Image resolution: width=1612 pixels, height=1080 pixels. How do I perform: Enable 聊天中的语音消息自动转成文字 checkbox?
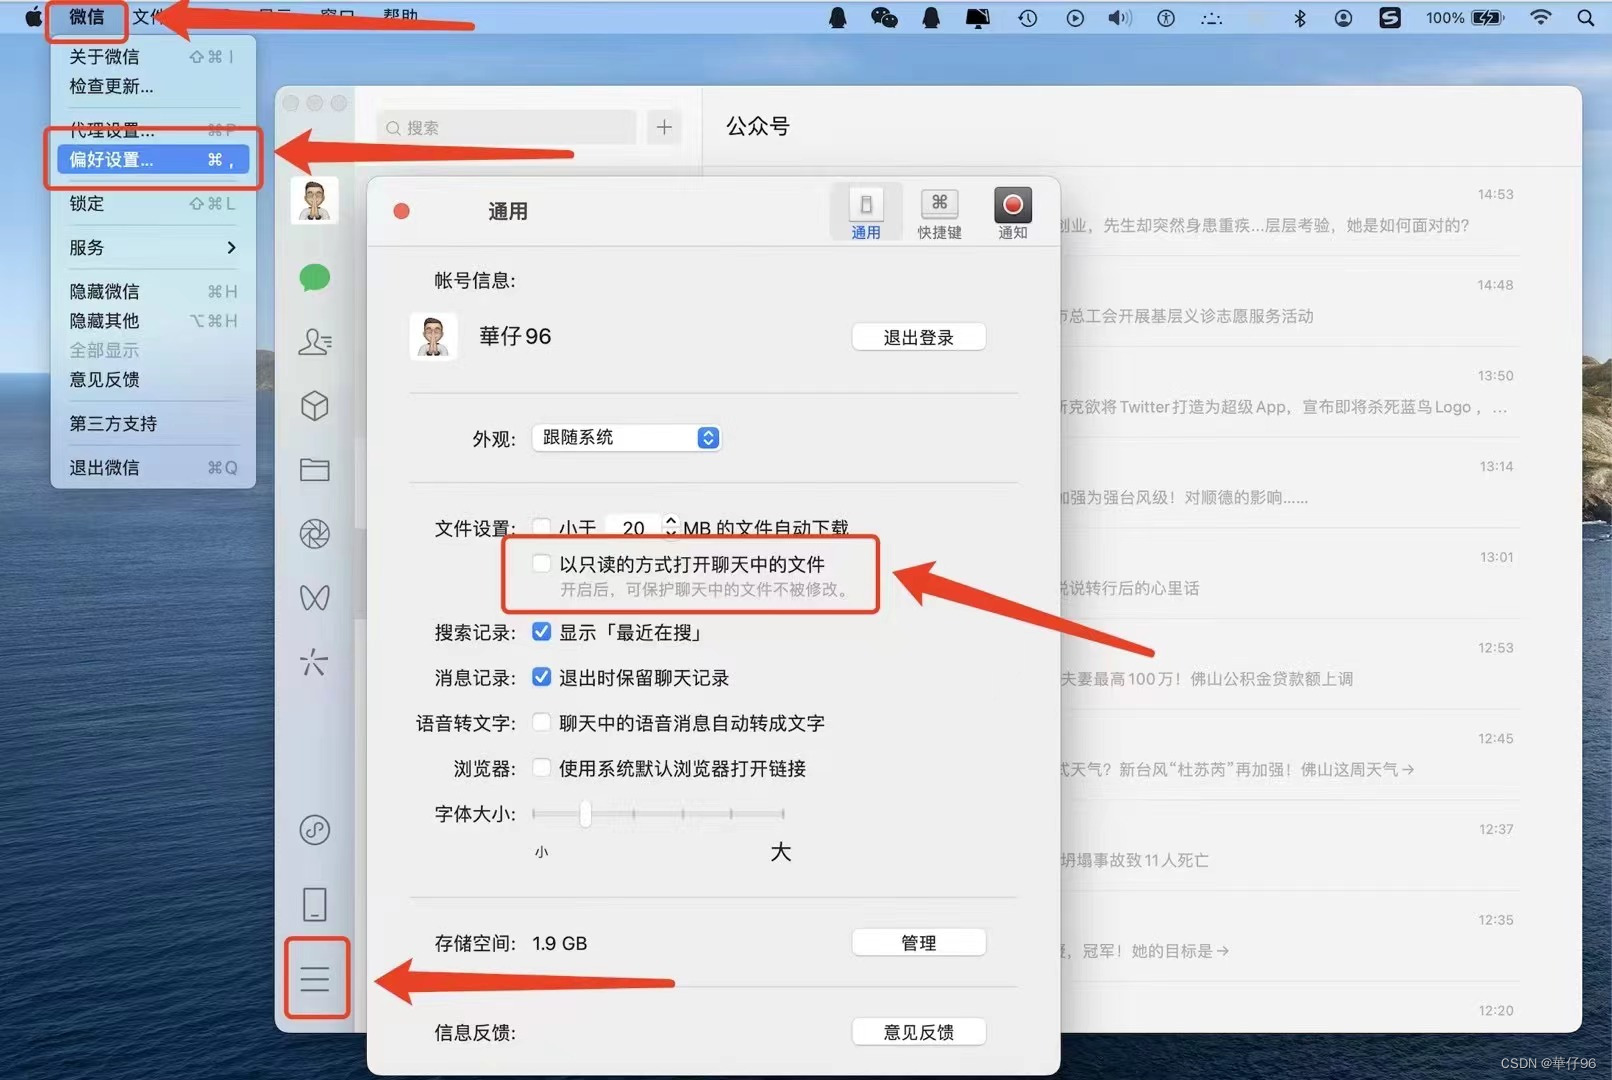[541, 722]
